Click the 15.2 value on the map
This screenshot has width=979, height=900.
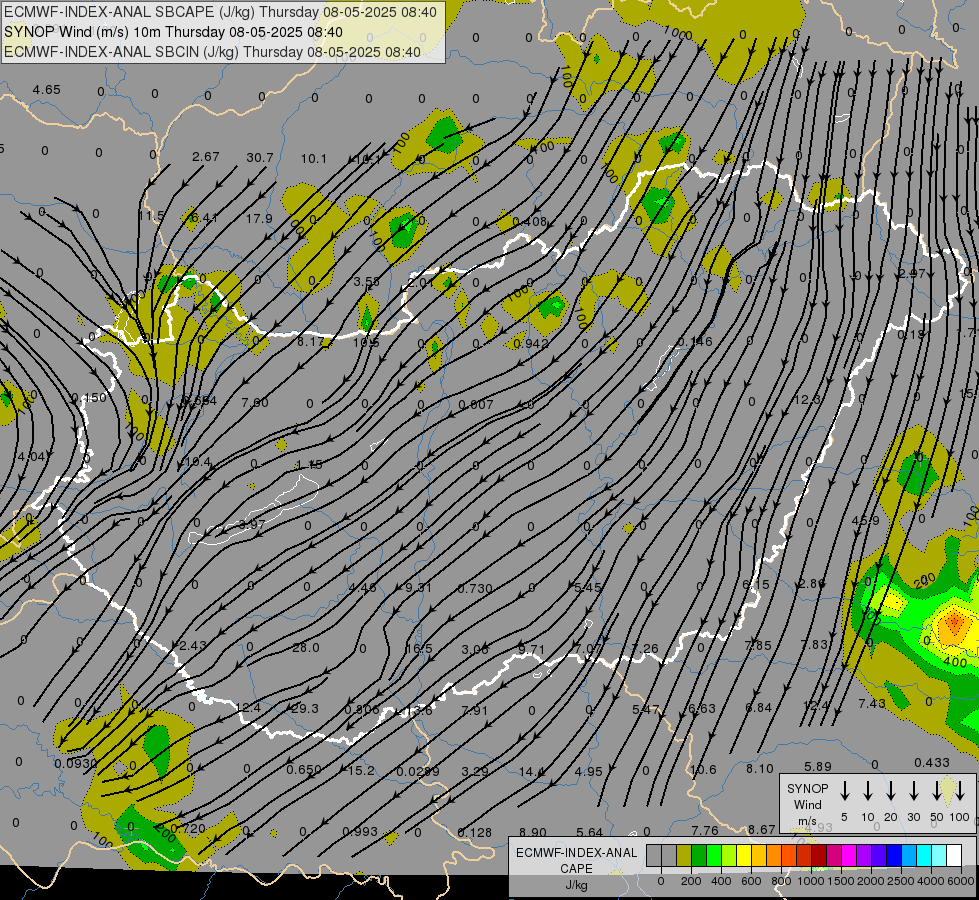click(361, 771)
